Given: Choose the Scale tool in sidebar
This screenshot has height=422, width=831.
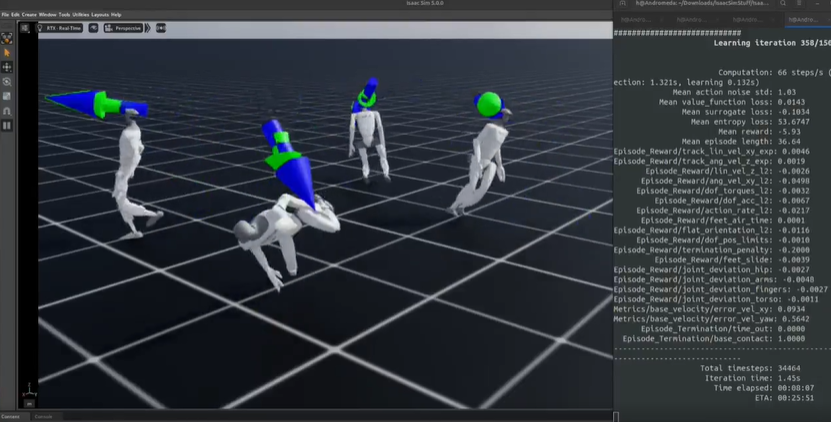Looking at the screenshot, I should pyautogui.click(x=7, y=96).
